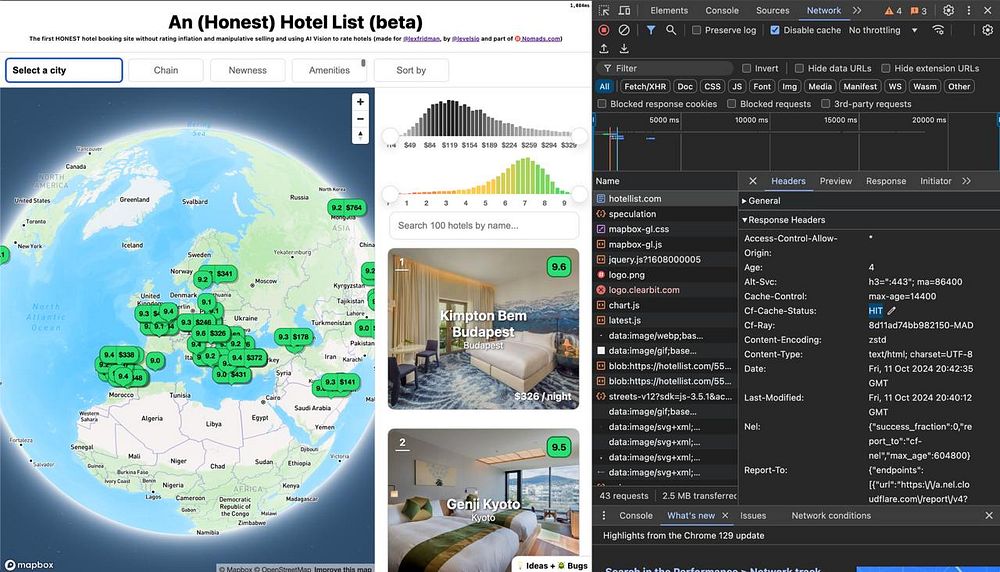Collapse the Response Headers section
The height and width of the screenshot is (572, 1000).
tap(783, 220)
